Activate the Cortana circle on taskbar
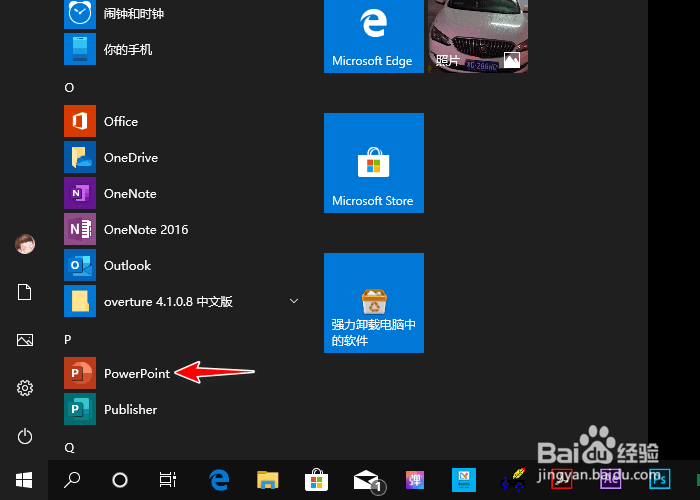The width and height of the screenshot is (700, 500). pyautogui.click(x=120, y=480)
